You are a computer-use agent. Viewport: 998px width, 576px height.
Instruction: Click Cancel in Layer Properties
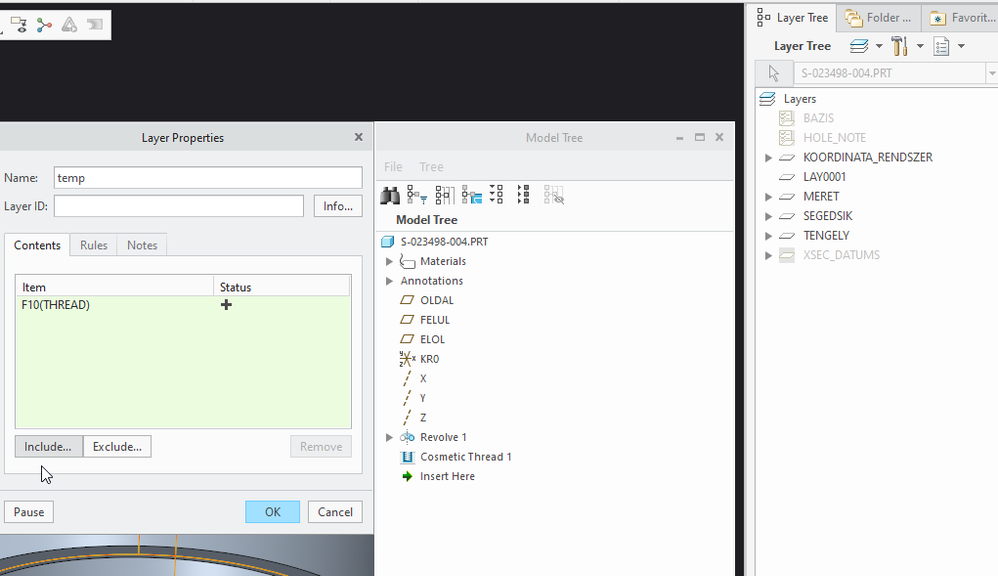(x=335, y=512)
